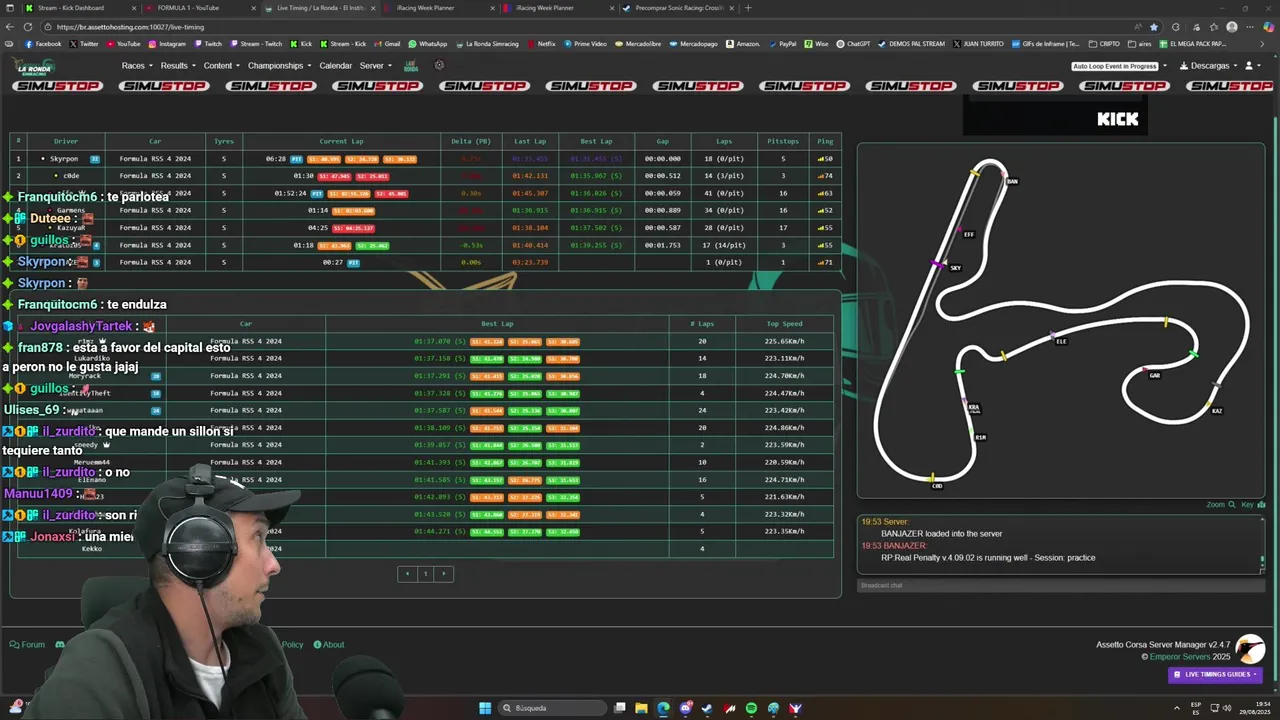This screenshot has height=720, width=1280.
Task: Open the ChatGPT bookmark
Action: (x=854, y=44)
